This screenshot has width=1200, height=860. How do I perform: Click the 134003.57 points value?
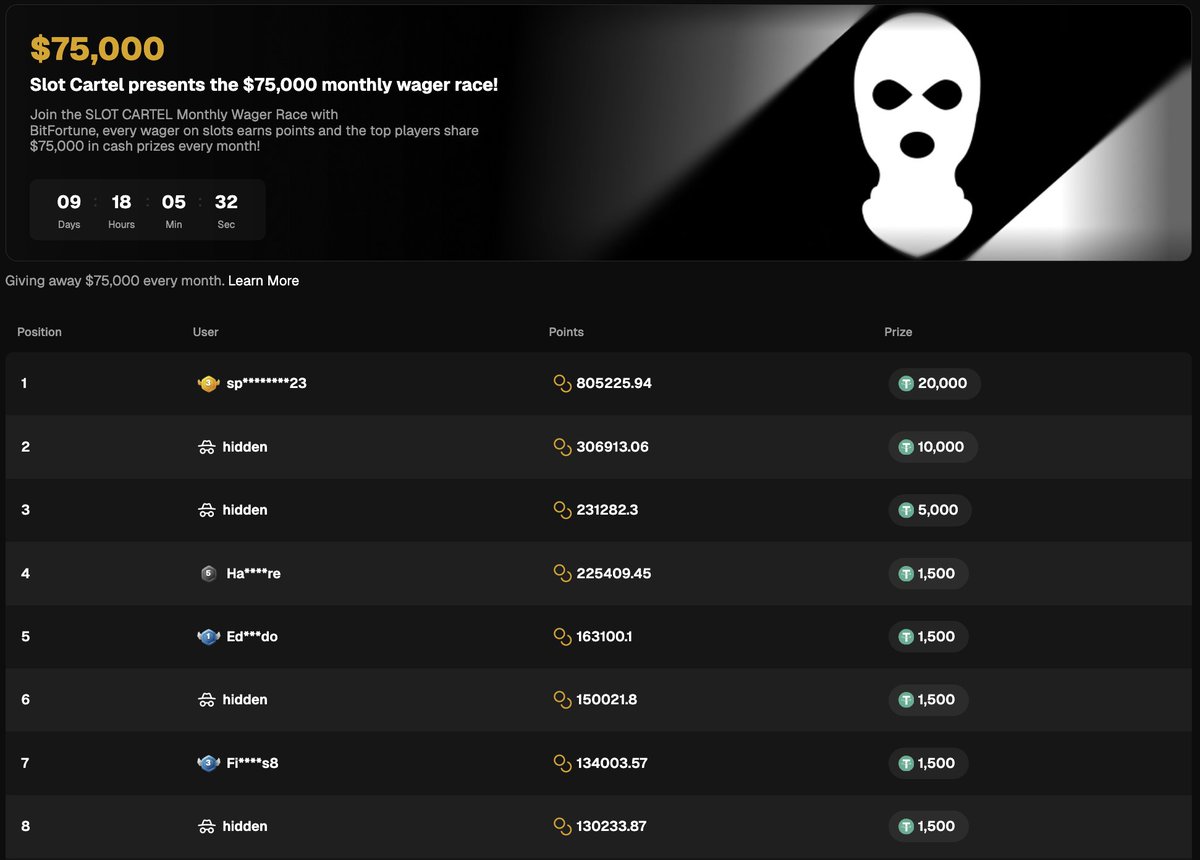click(612, 763)
